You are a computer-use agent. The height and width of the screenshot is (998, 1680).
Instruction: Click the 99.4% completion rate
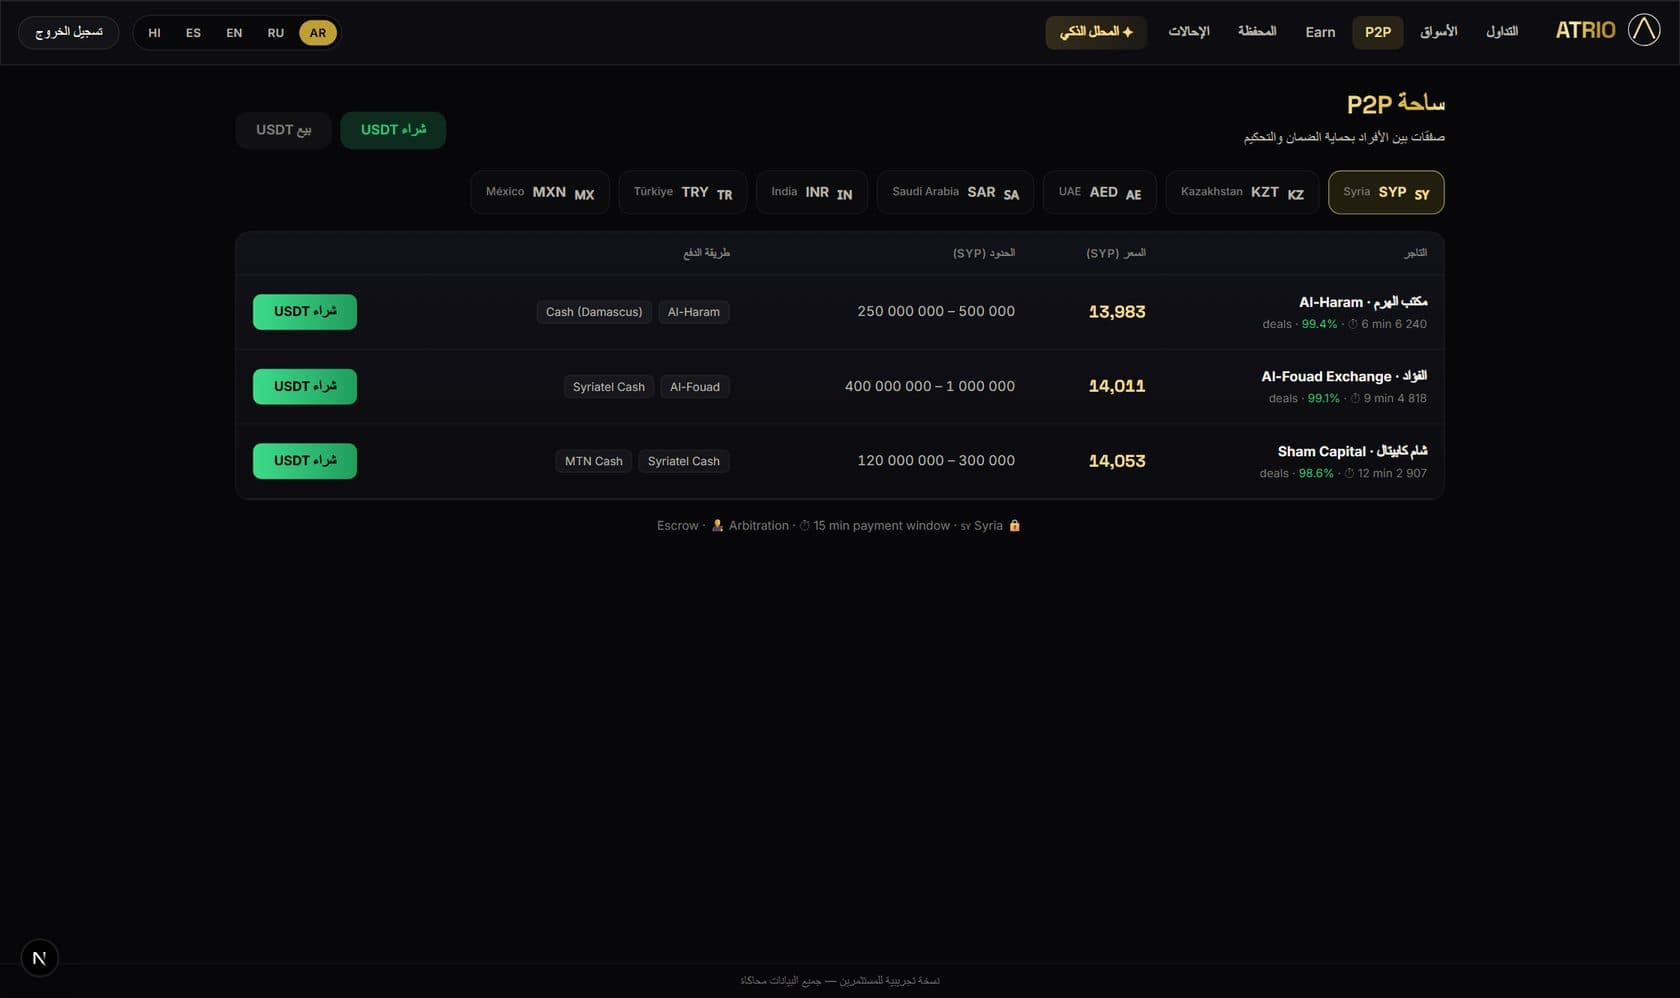tap(1319, 324)
